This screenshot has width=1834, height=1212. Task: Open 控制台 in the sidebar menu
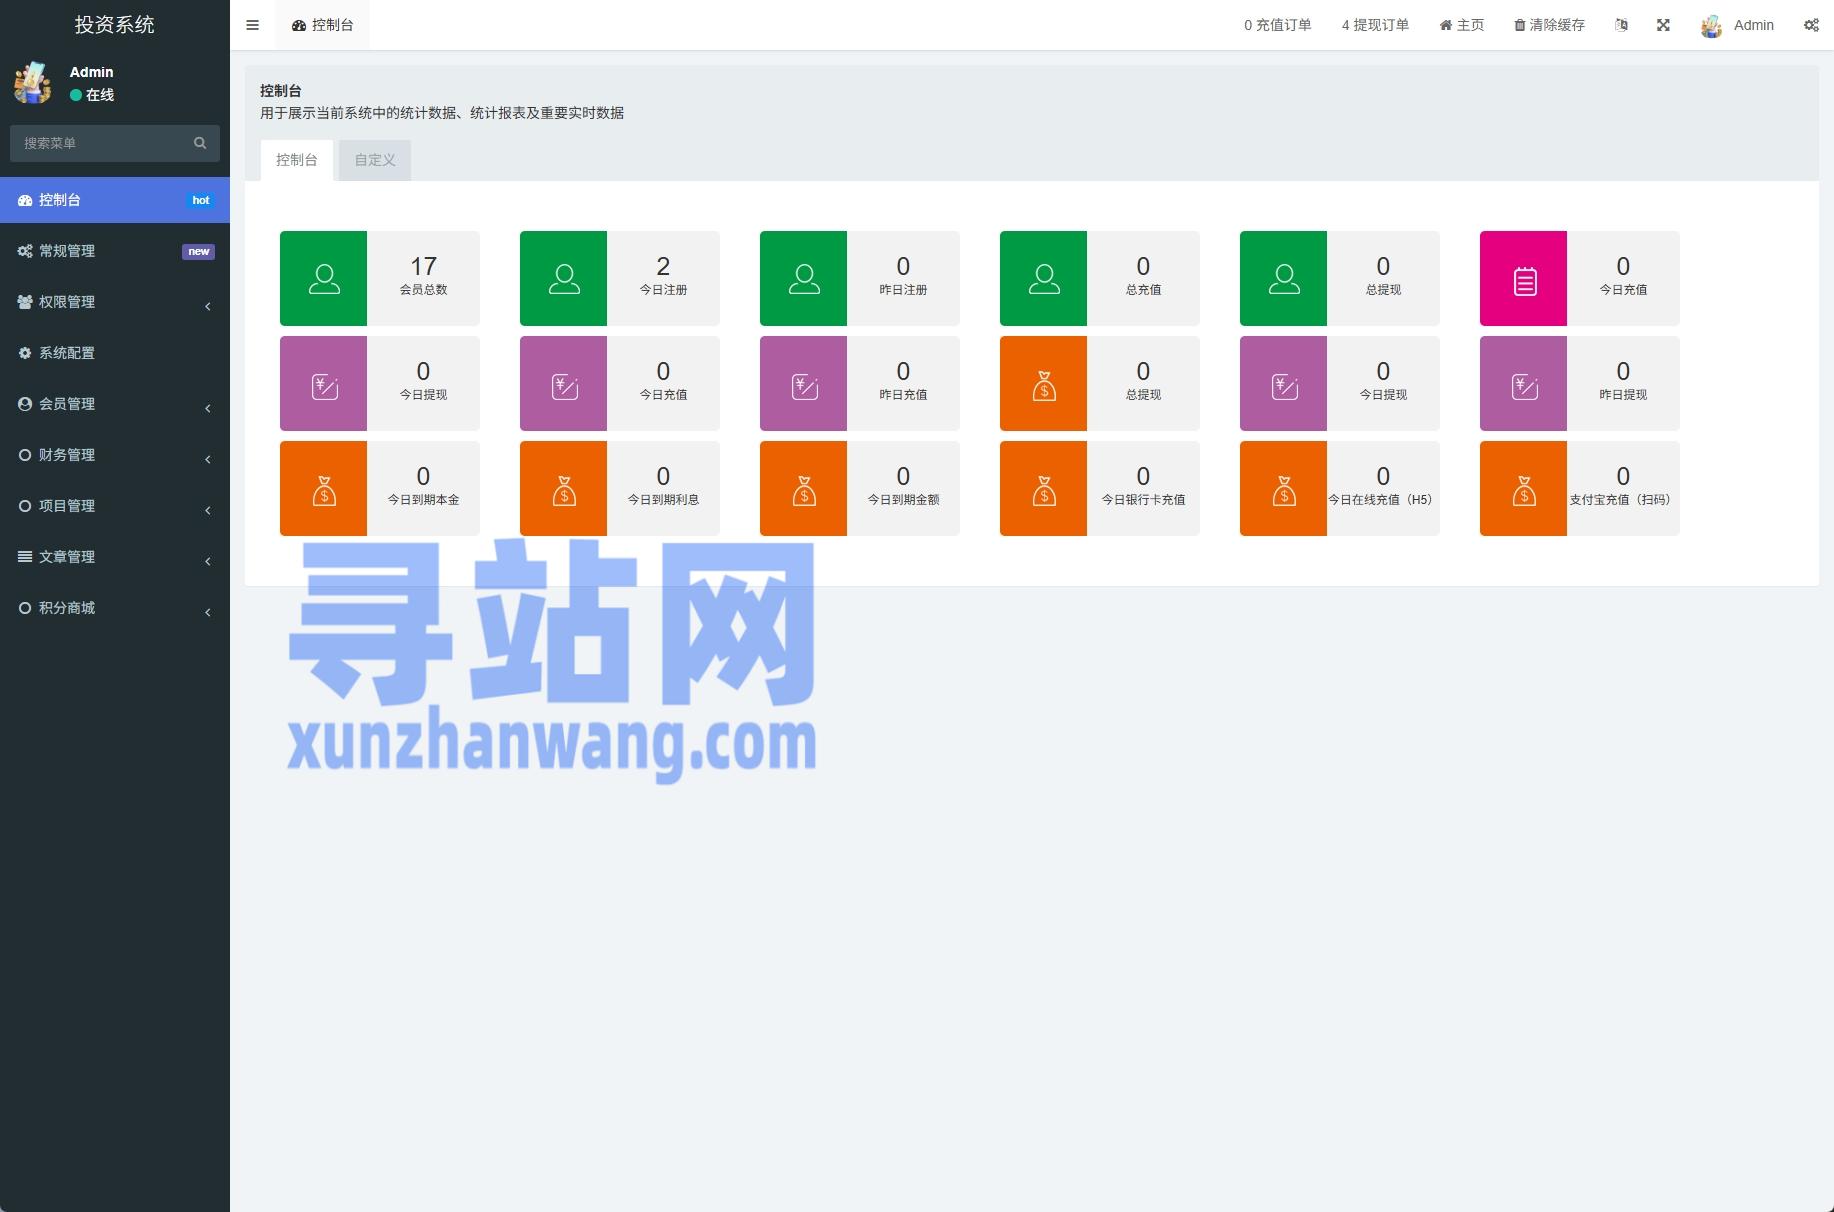click(115, 200)
